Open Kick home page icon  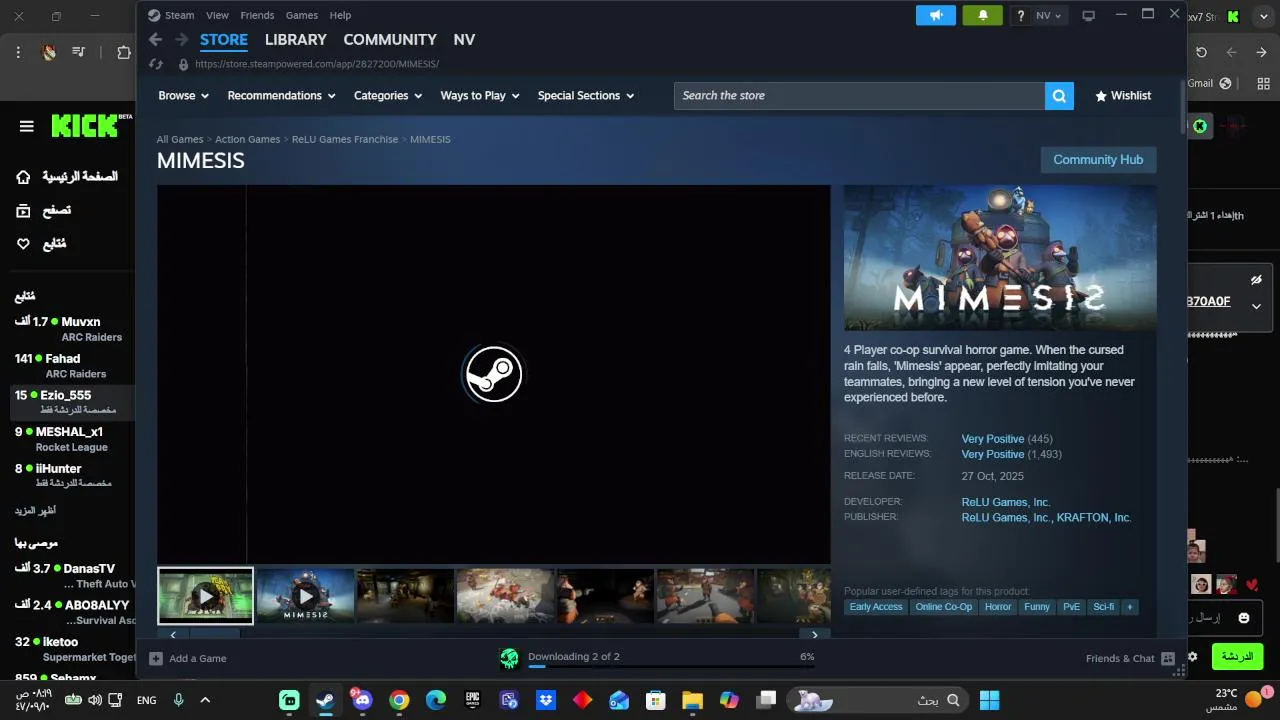click(x=24, y=177)
